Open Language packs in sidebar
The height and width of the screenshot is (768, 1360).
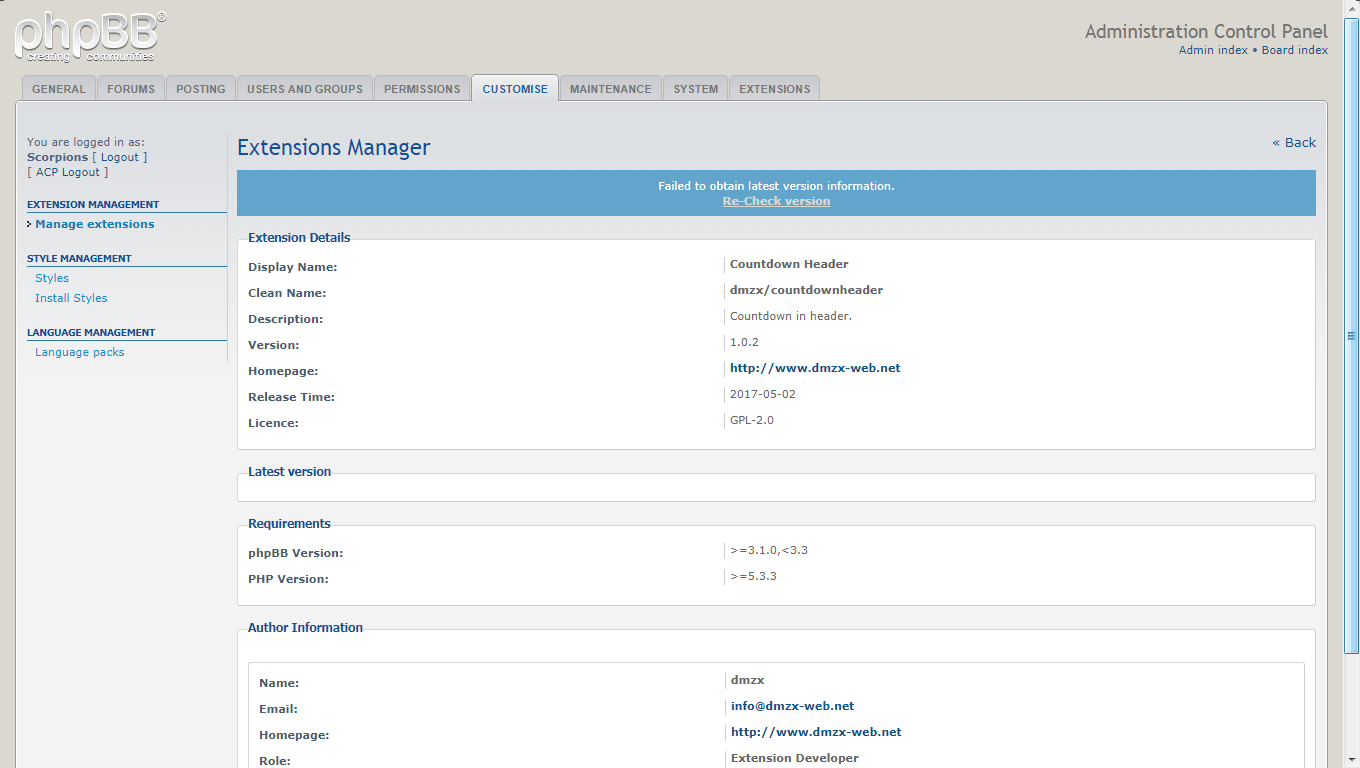80,352
